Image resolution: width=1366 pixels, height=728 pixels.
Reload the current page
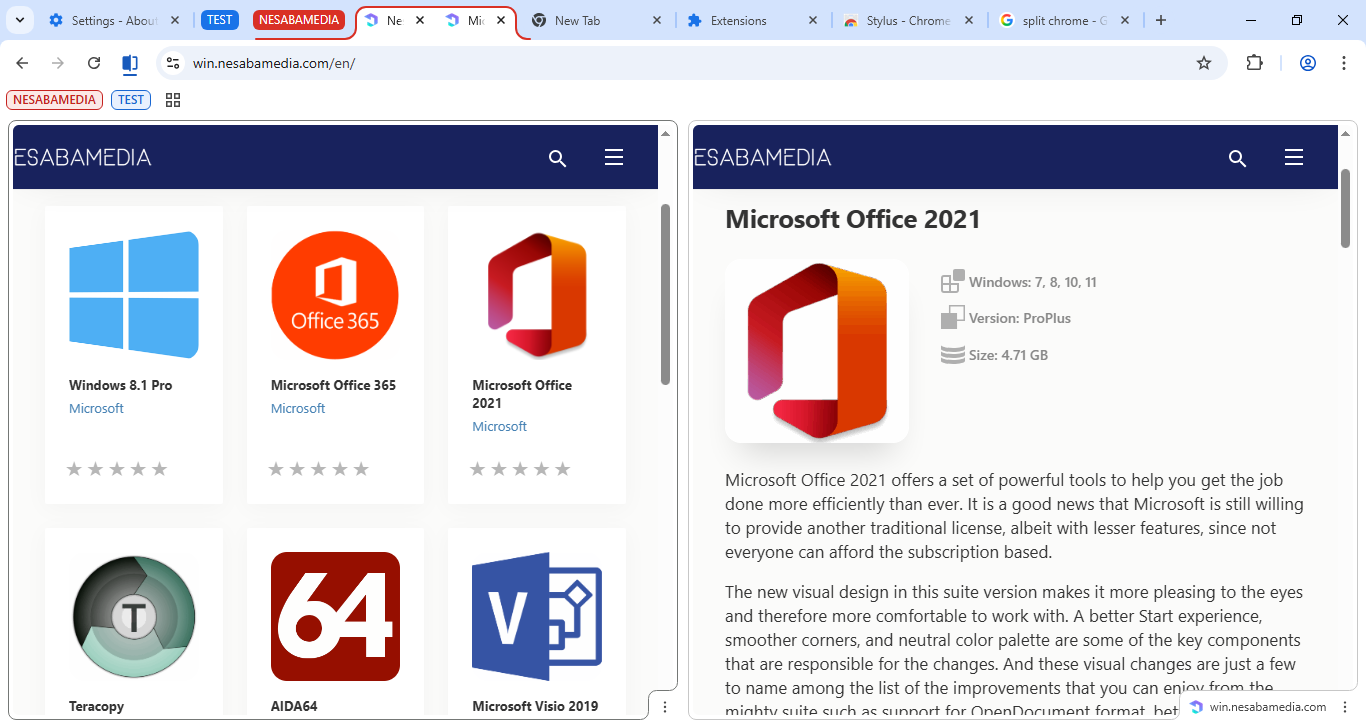coord(94,63)
